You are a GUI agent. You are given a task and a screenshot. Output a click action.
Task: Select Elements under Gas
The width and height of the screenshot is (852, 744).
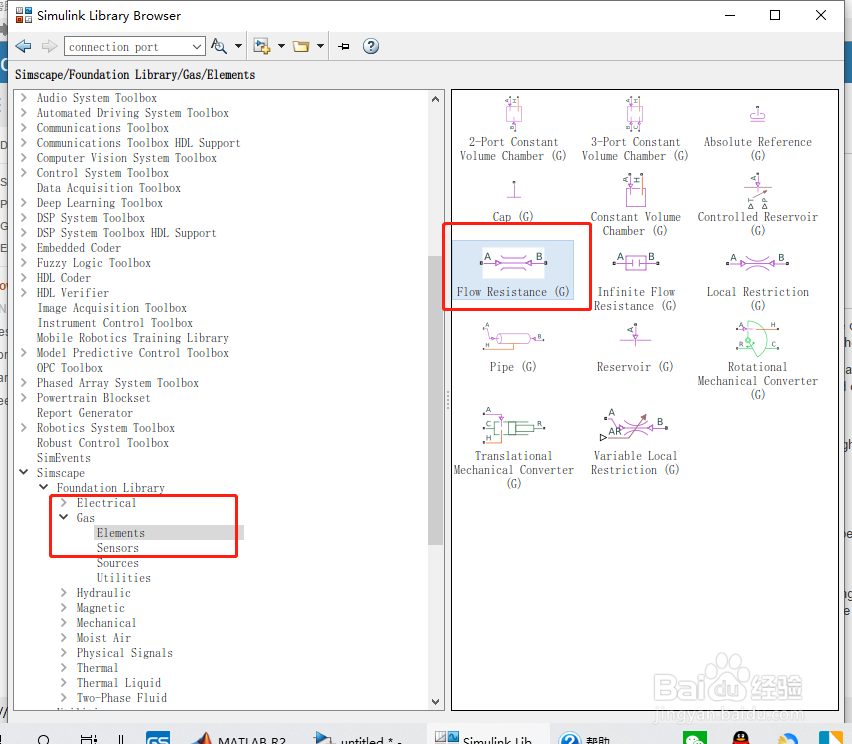pos(121,533)
